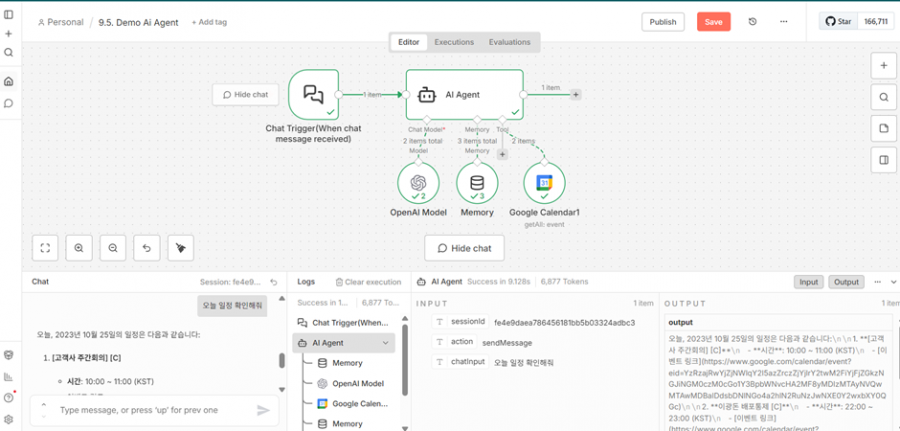
Task: Click the add node plus button on right
Action: 883,65
